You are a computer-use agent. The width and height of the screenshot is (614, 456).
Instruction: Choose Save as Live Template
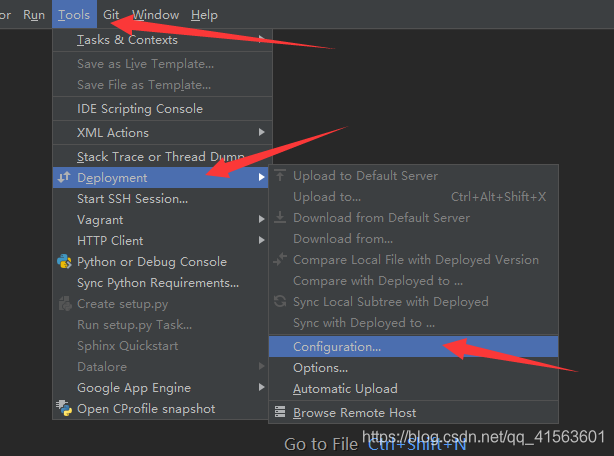(163, 64)
